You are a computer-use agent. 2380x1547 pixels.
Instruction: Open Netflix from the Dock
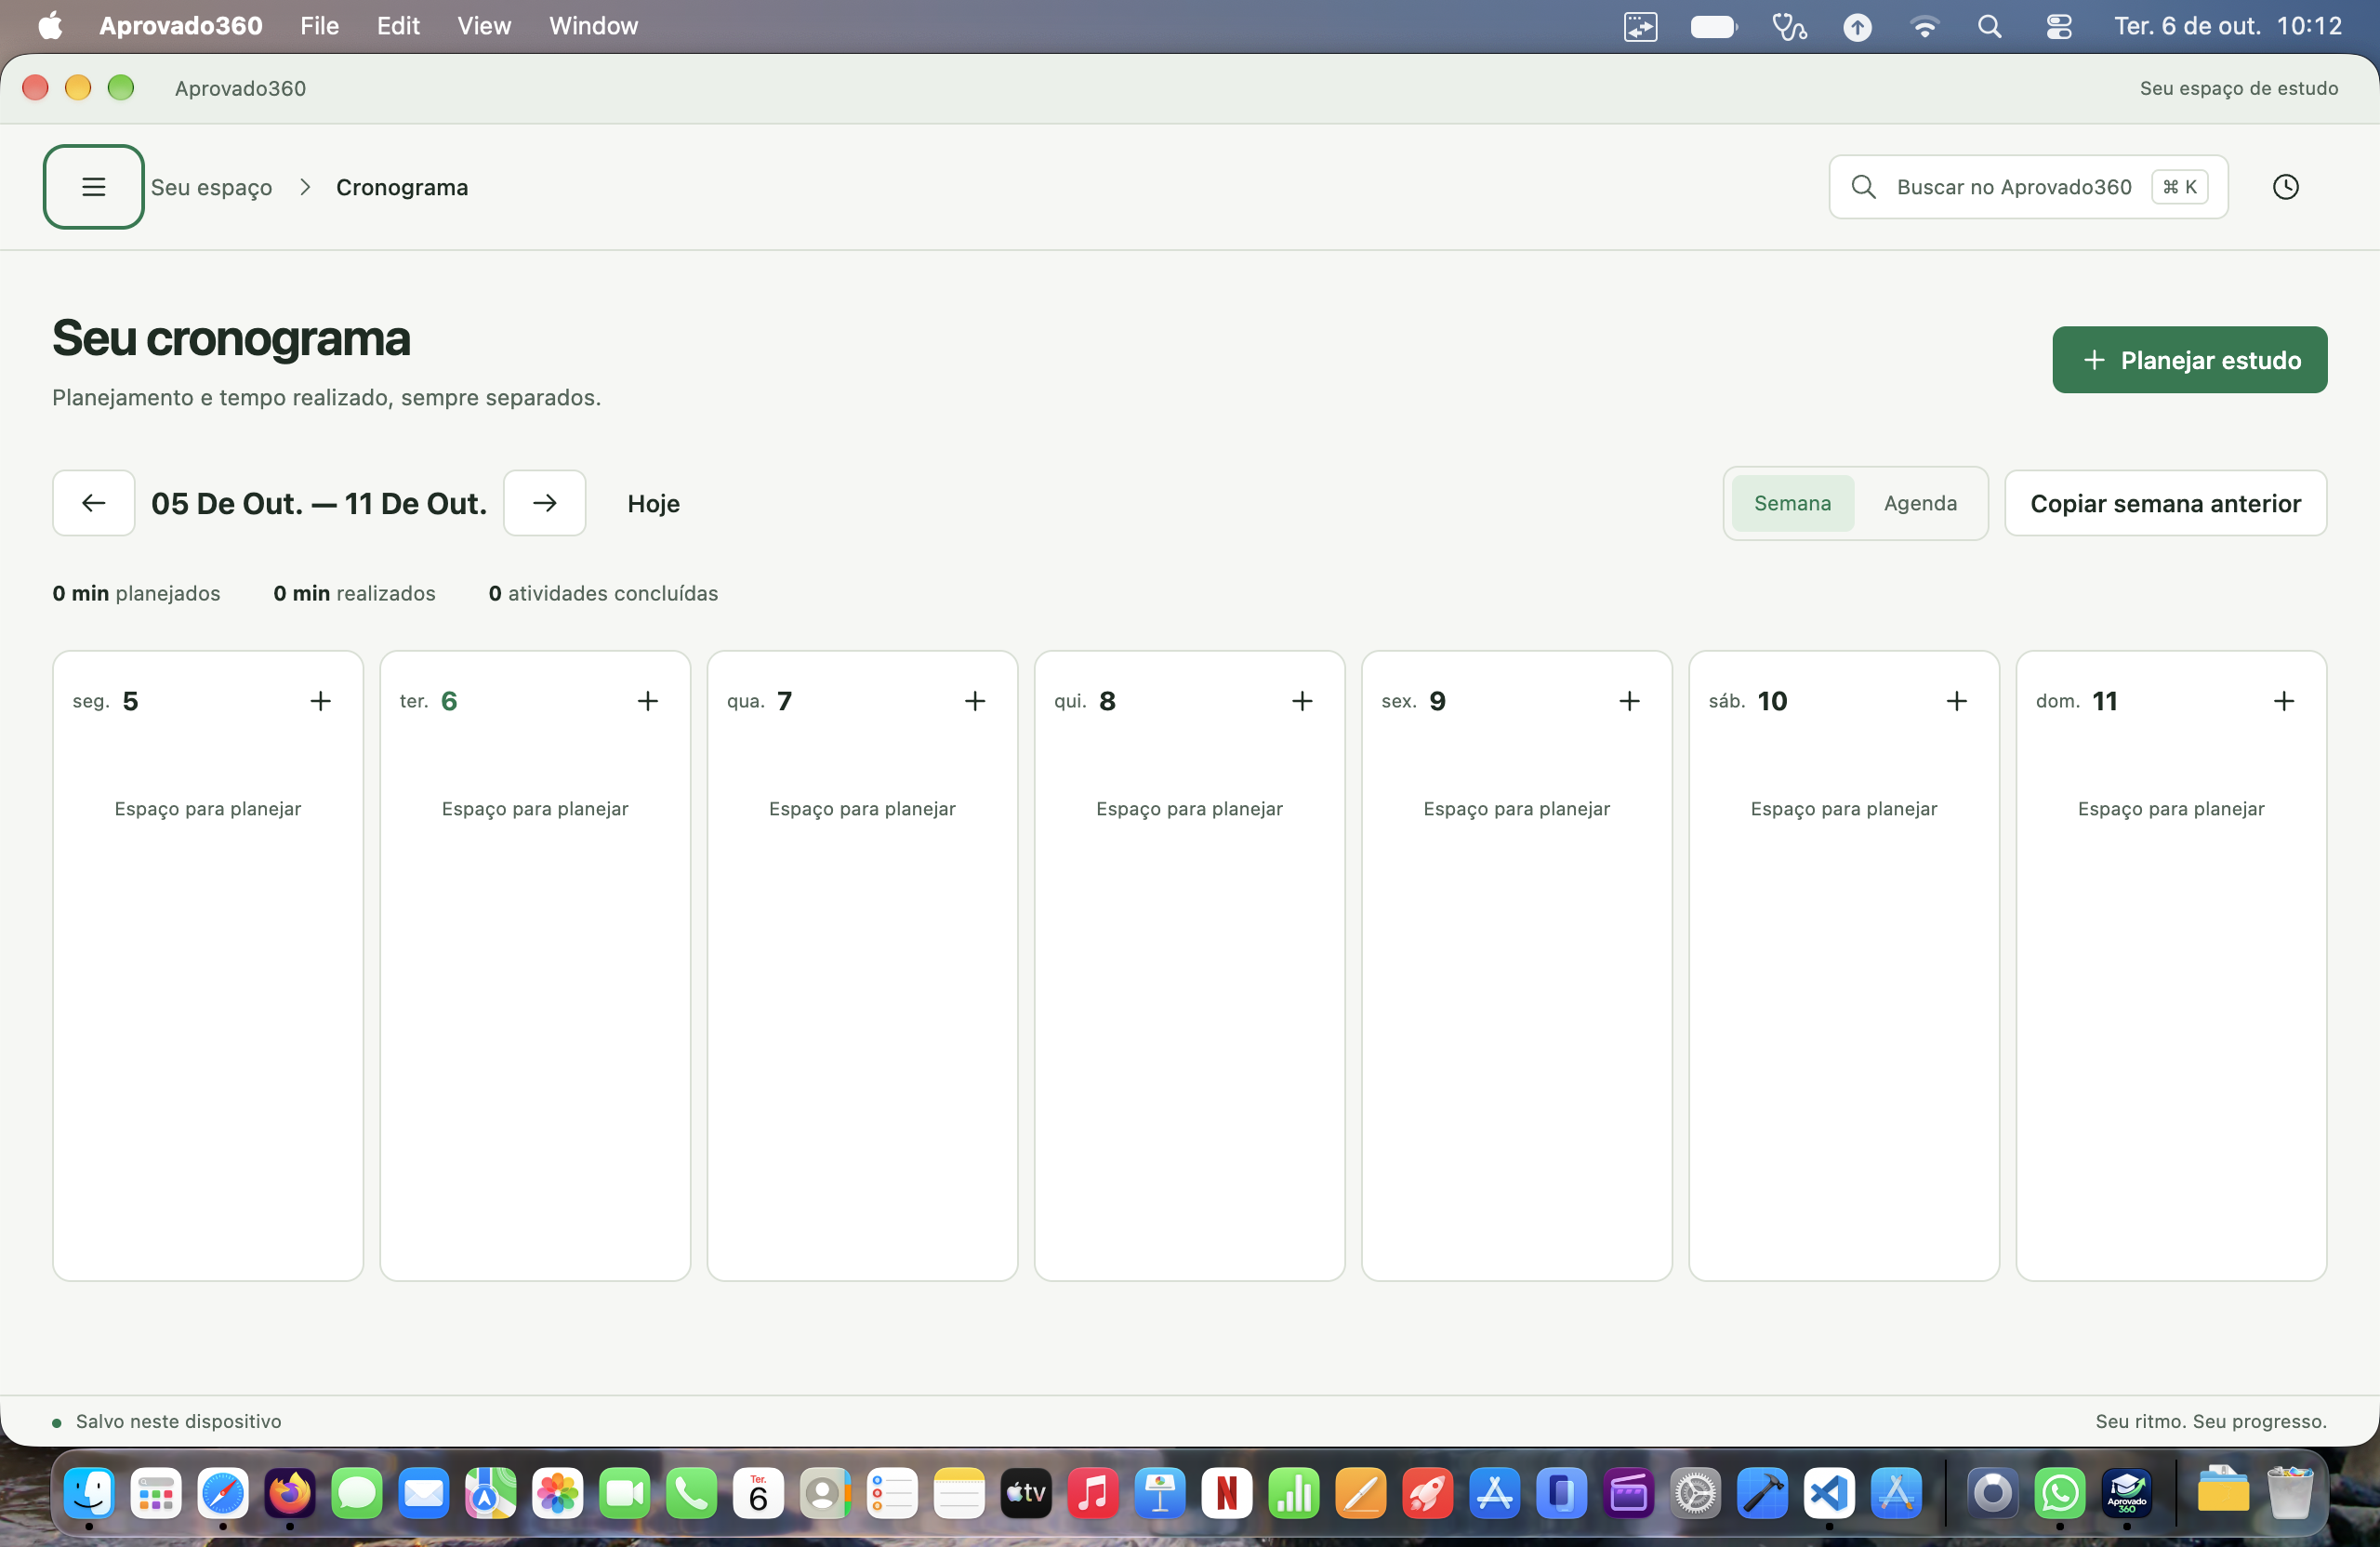click(1226, 1493)
